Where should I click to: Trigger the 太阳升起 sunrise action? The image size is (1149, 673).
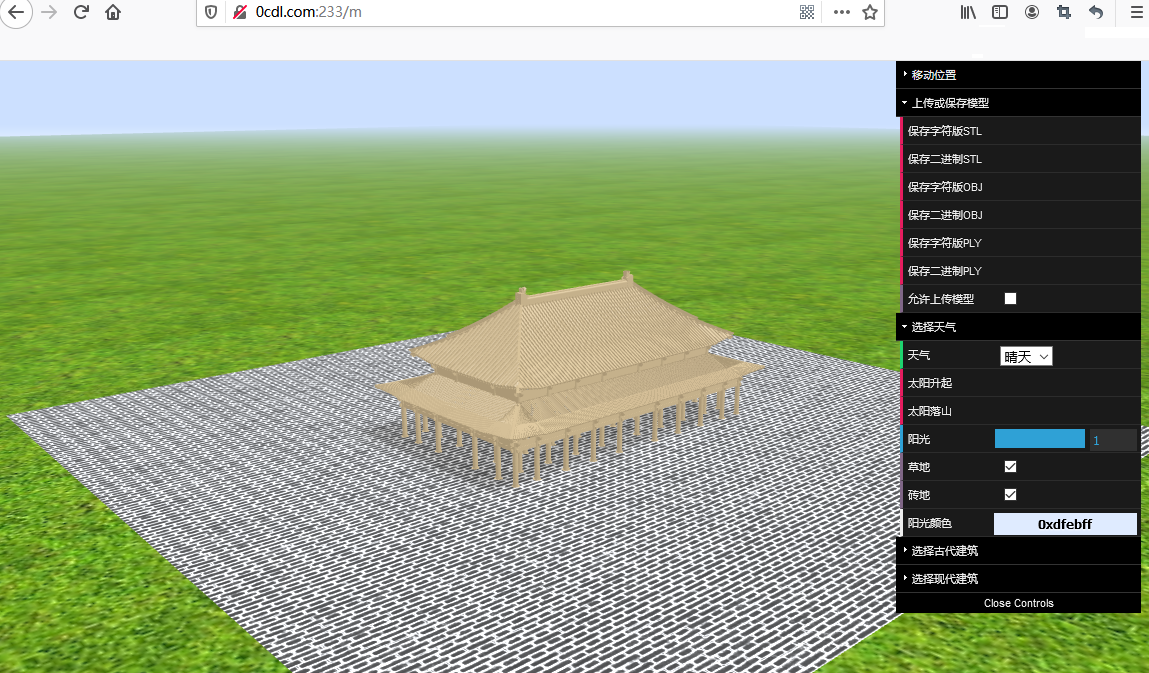point(930,383)
